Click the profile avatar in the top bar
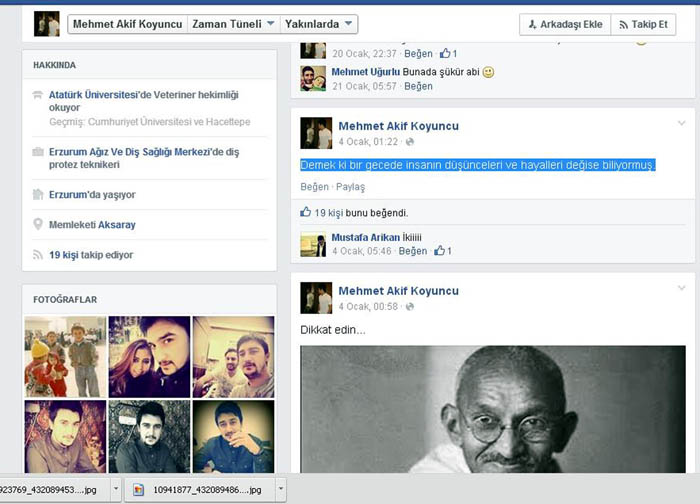This screenshot has width=700, height=504. tap(47, 24)
